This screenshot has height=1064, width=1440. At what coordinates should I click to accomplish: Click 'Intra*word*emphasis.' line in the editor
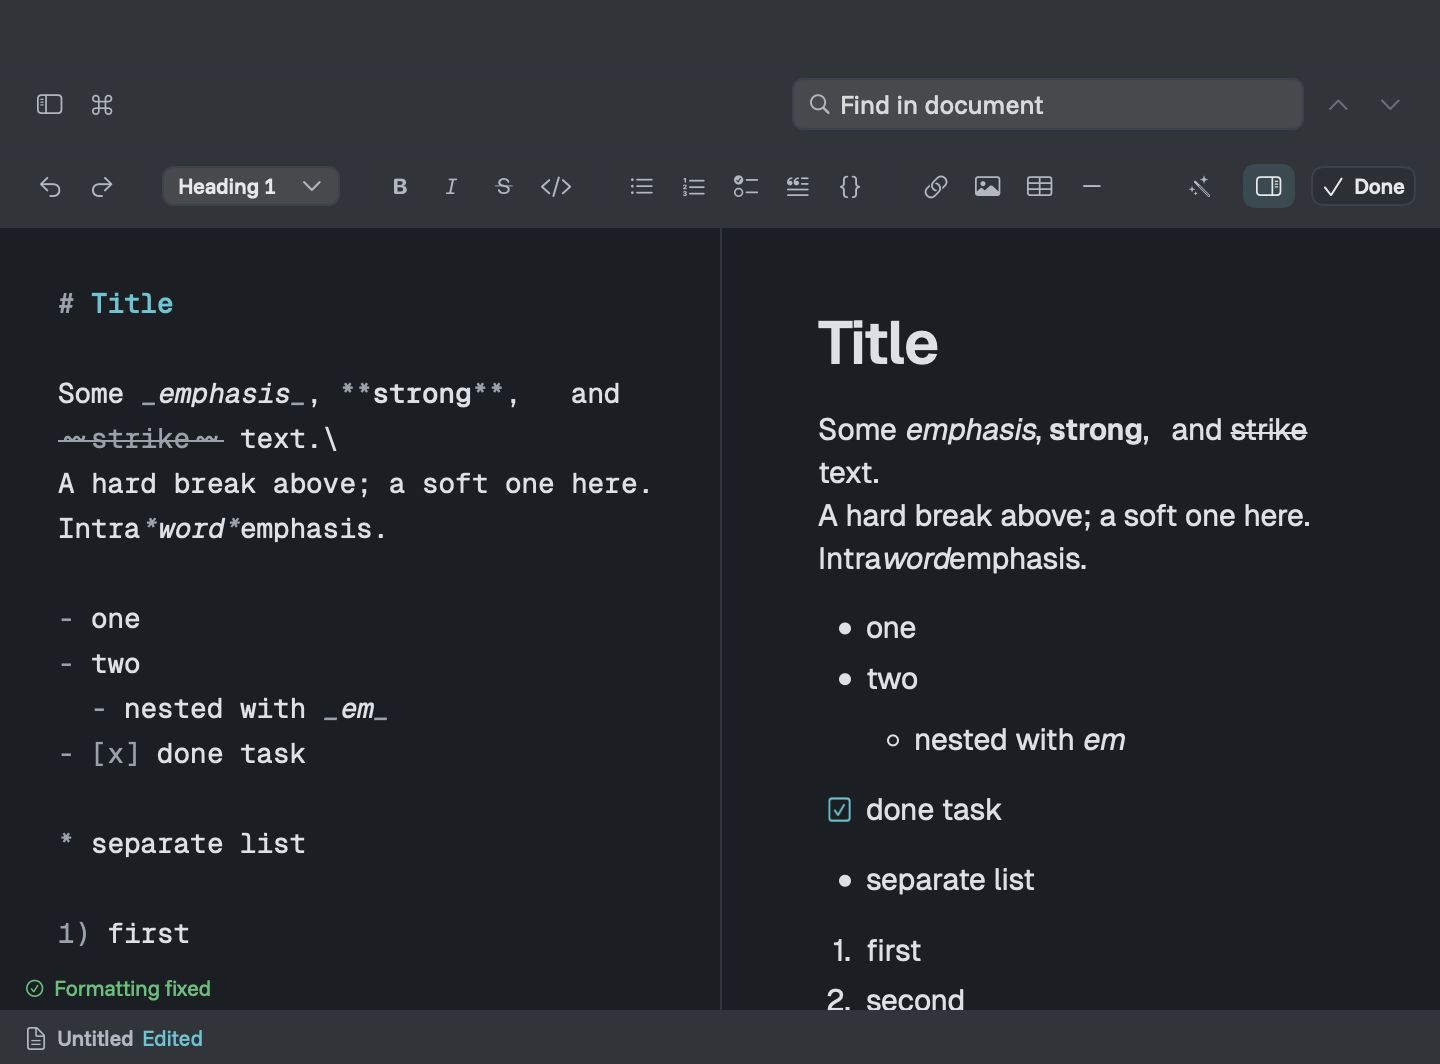click(222, 529)
